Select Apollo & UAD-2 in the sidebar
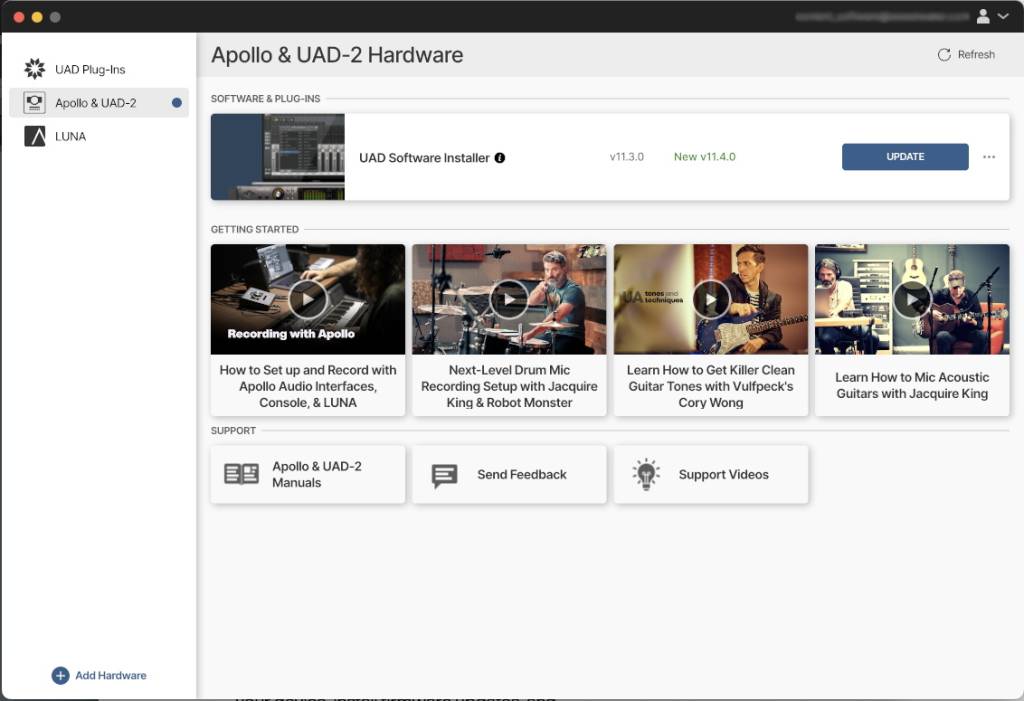The width and height of the screenshot is (1024, 701). (x=96, y=103)
